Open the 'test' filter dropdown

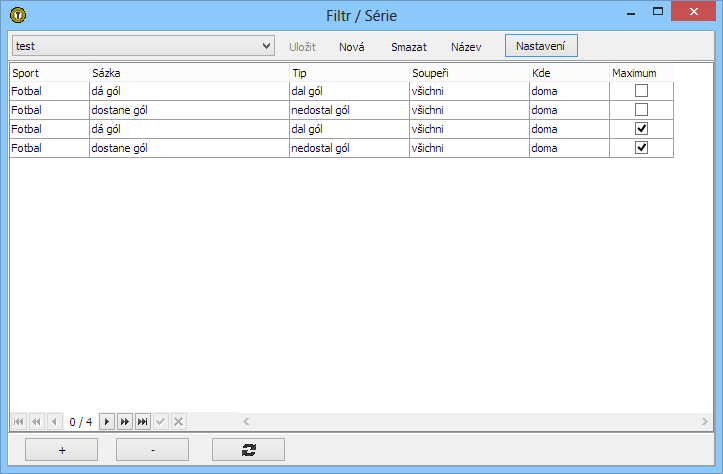266,46
